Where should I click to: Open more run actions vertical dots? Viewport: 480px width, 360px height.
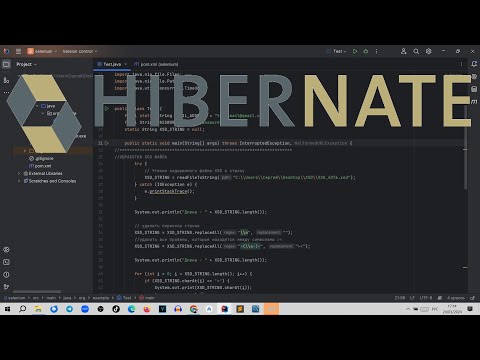[376, 51]
